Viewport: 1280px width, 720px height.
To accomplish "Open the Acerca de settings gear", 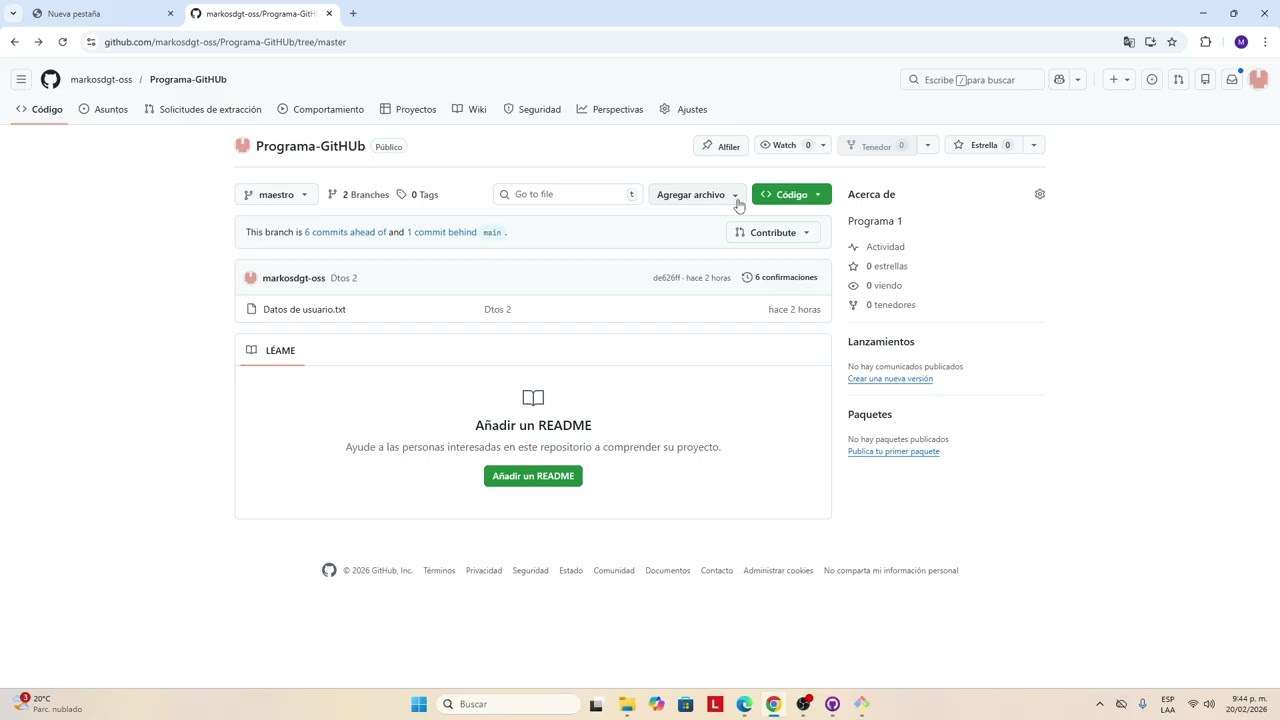I will [x=1039, y=194].
